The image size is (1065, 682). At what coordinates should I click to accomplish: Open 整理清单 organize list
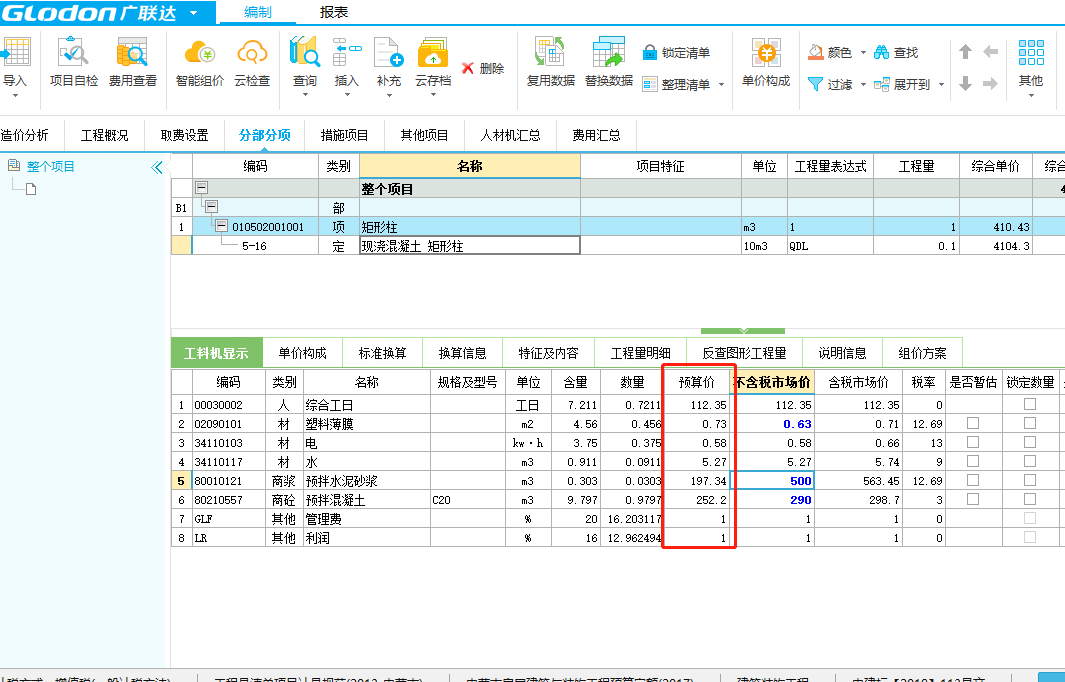click(676, 84)
